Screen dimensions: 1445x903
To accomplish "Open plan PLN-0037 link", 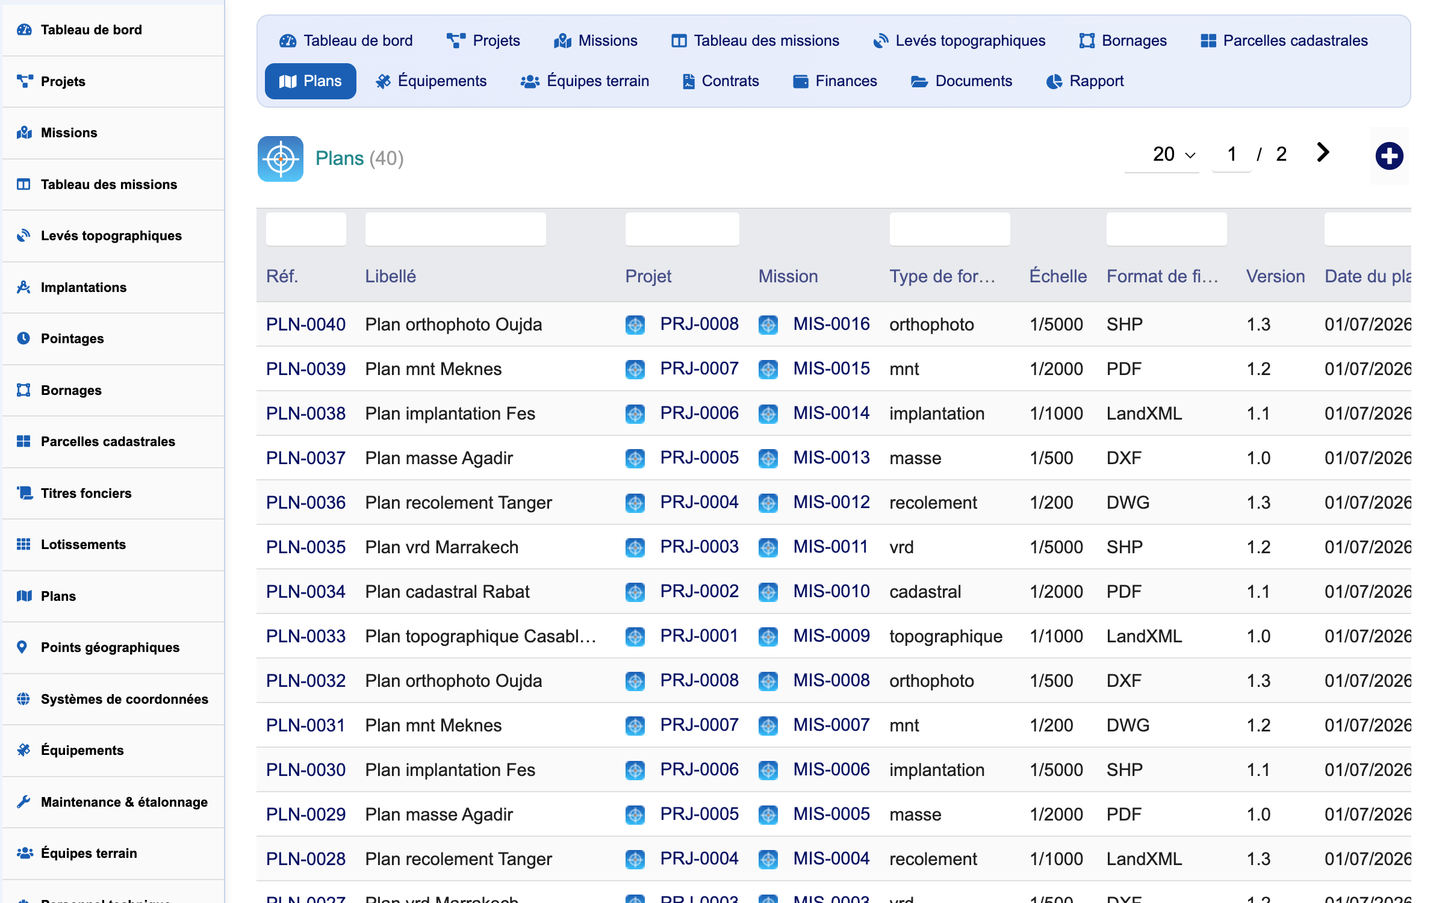I will coord(306,459).
